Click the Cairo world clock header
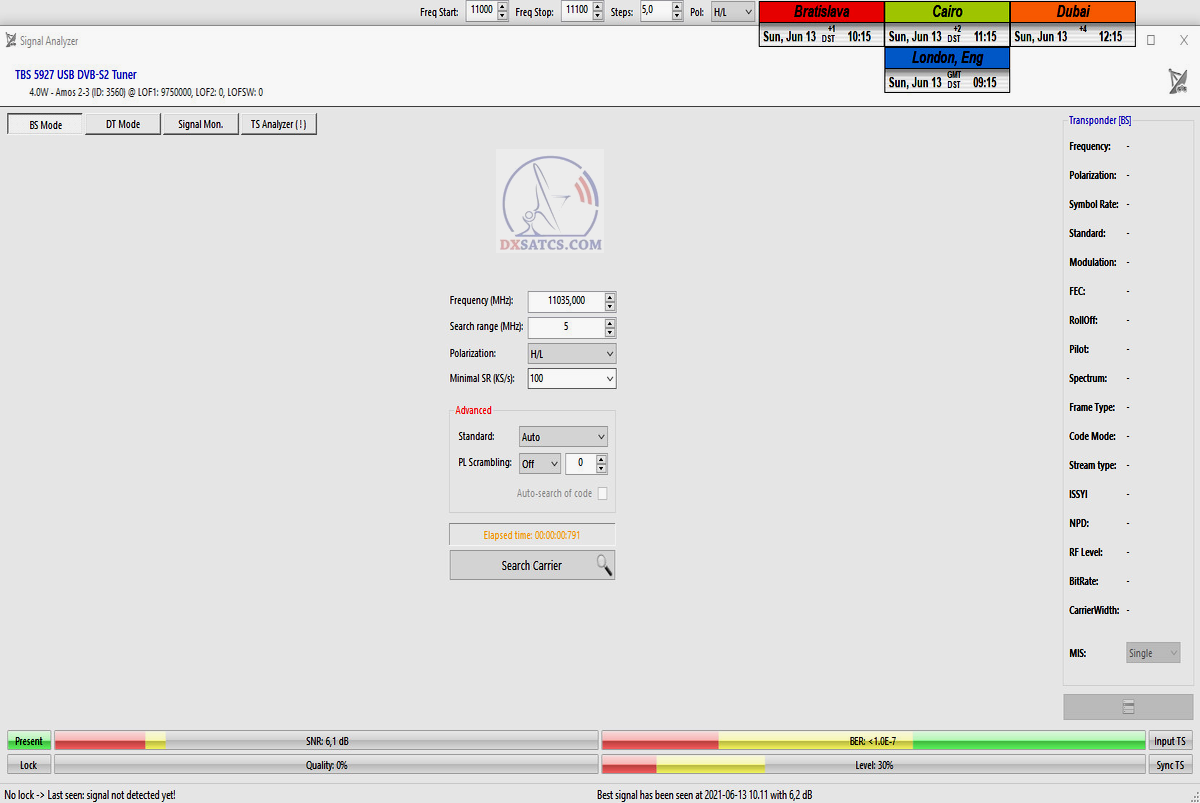Screen dimensions: 1200x803 tap(947, 12)
